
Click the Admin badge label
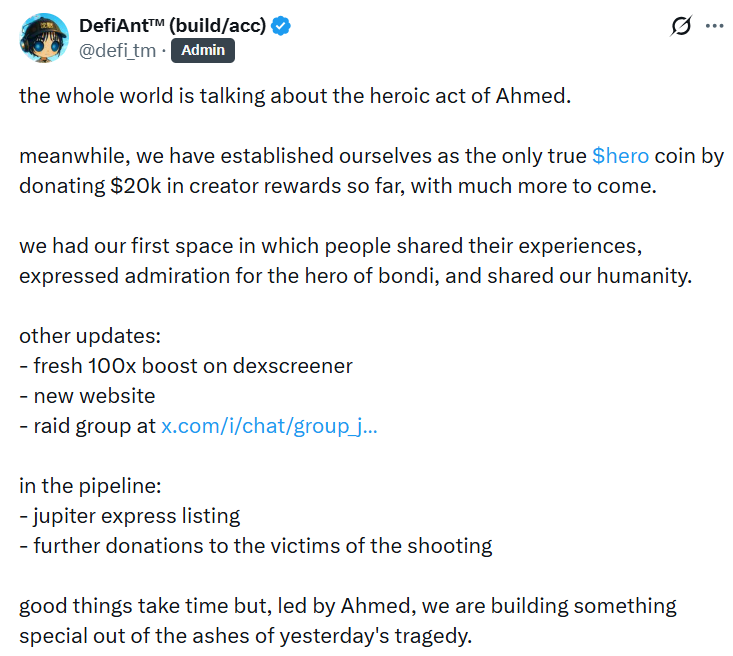click(x=203, y=50)
